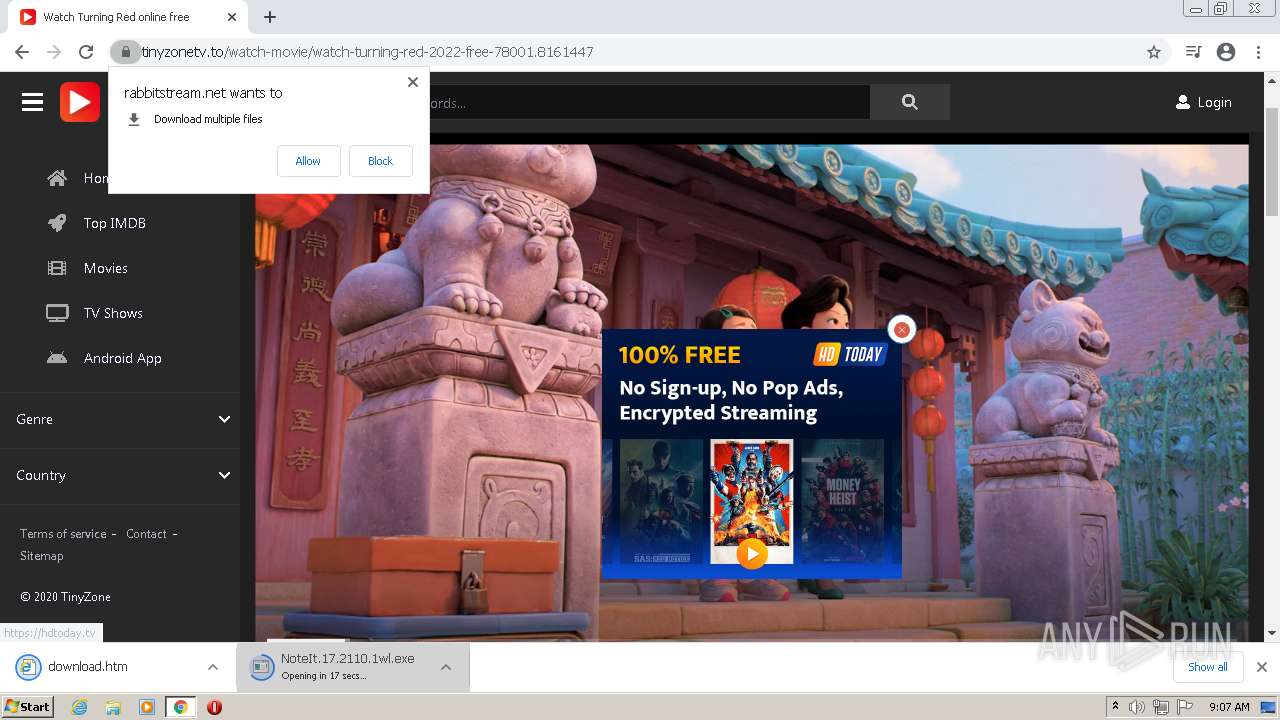This screenshot has height=720, width=1280.
Task: Click the TV icon beside TV Shows
Action: pyautogui.click(x=57, y=313)
